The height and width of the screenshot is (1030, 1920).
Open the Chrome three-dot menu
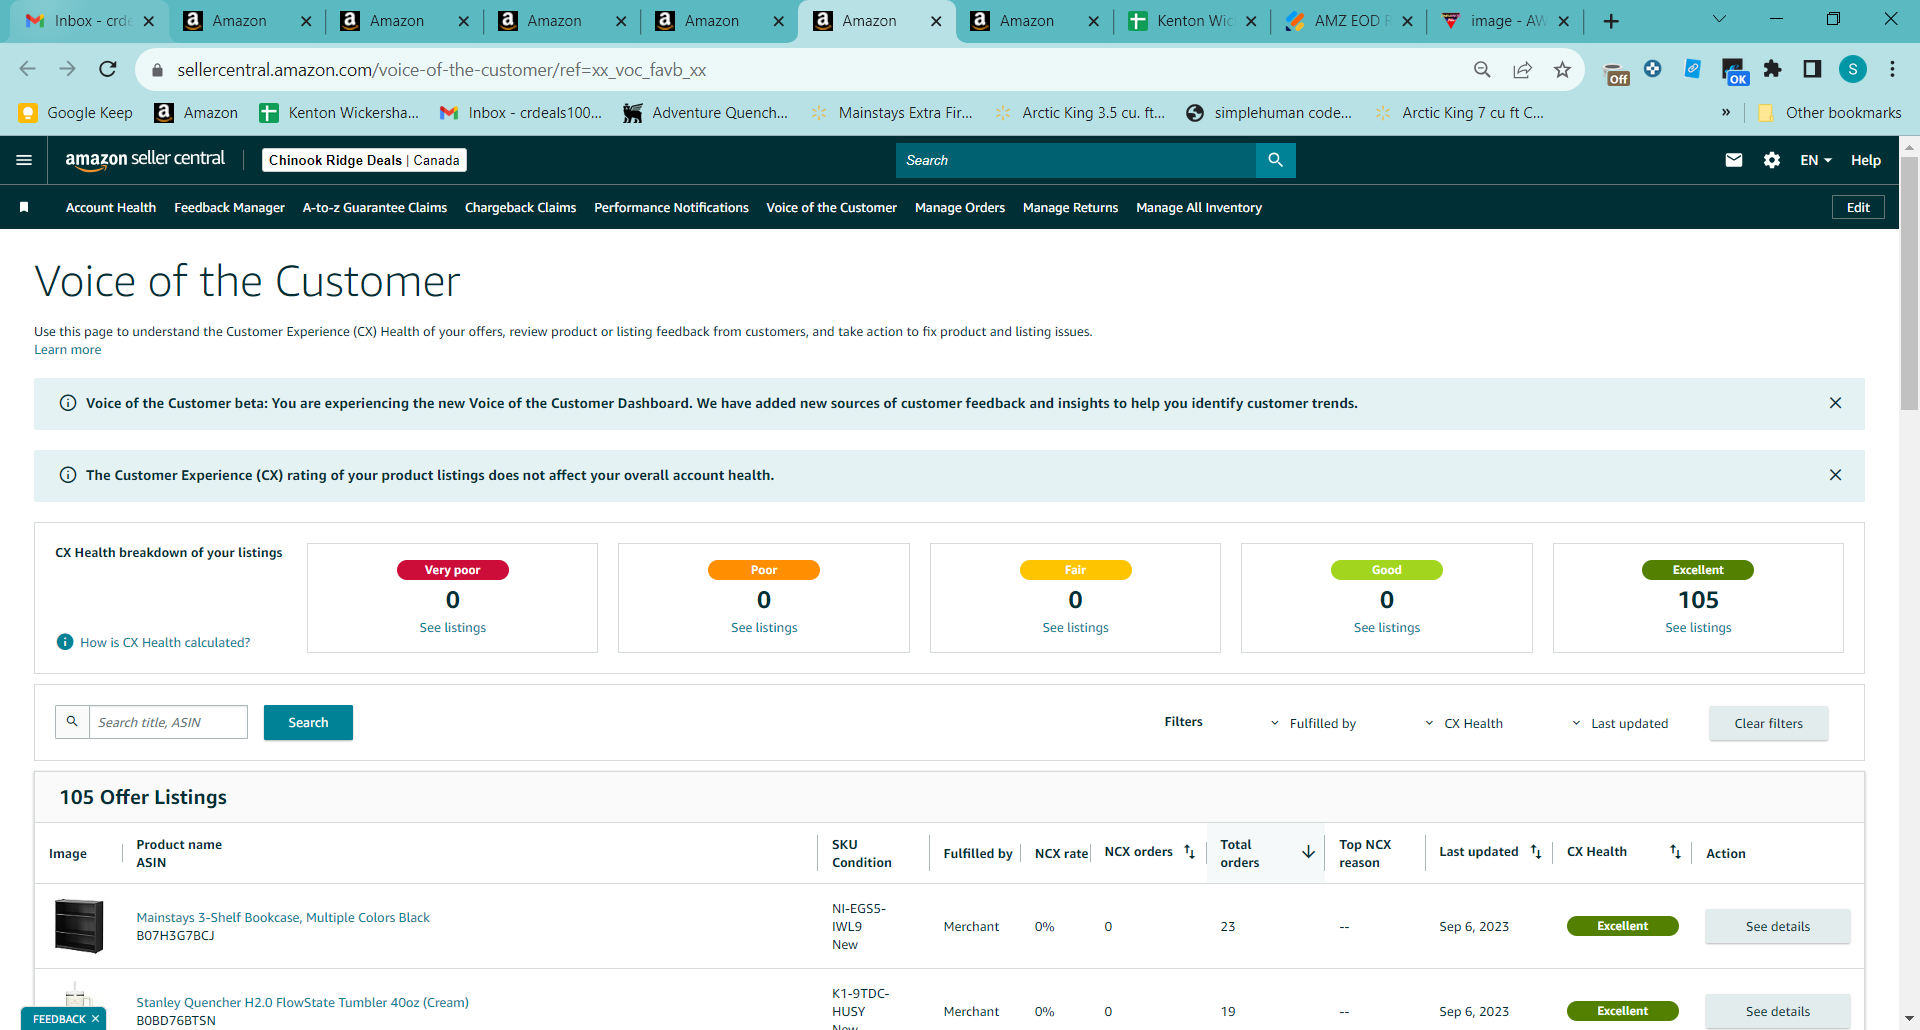click(x=1892, y=69)
